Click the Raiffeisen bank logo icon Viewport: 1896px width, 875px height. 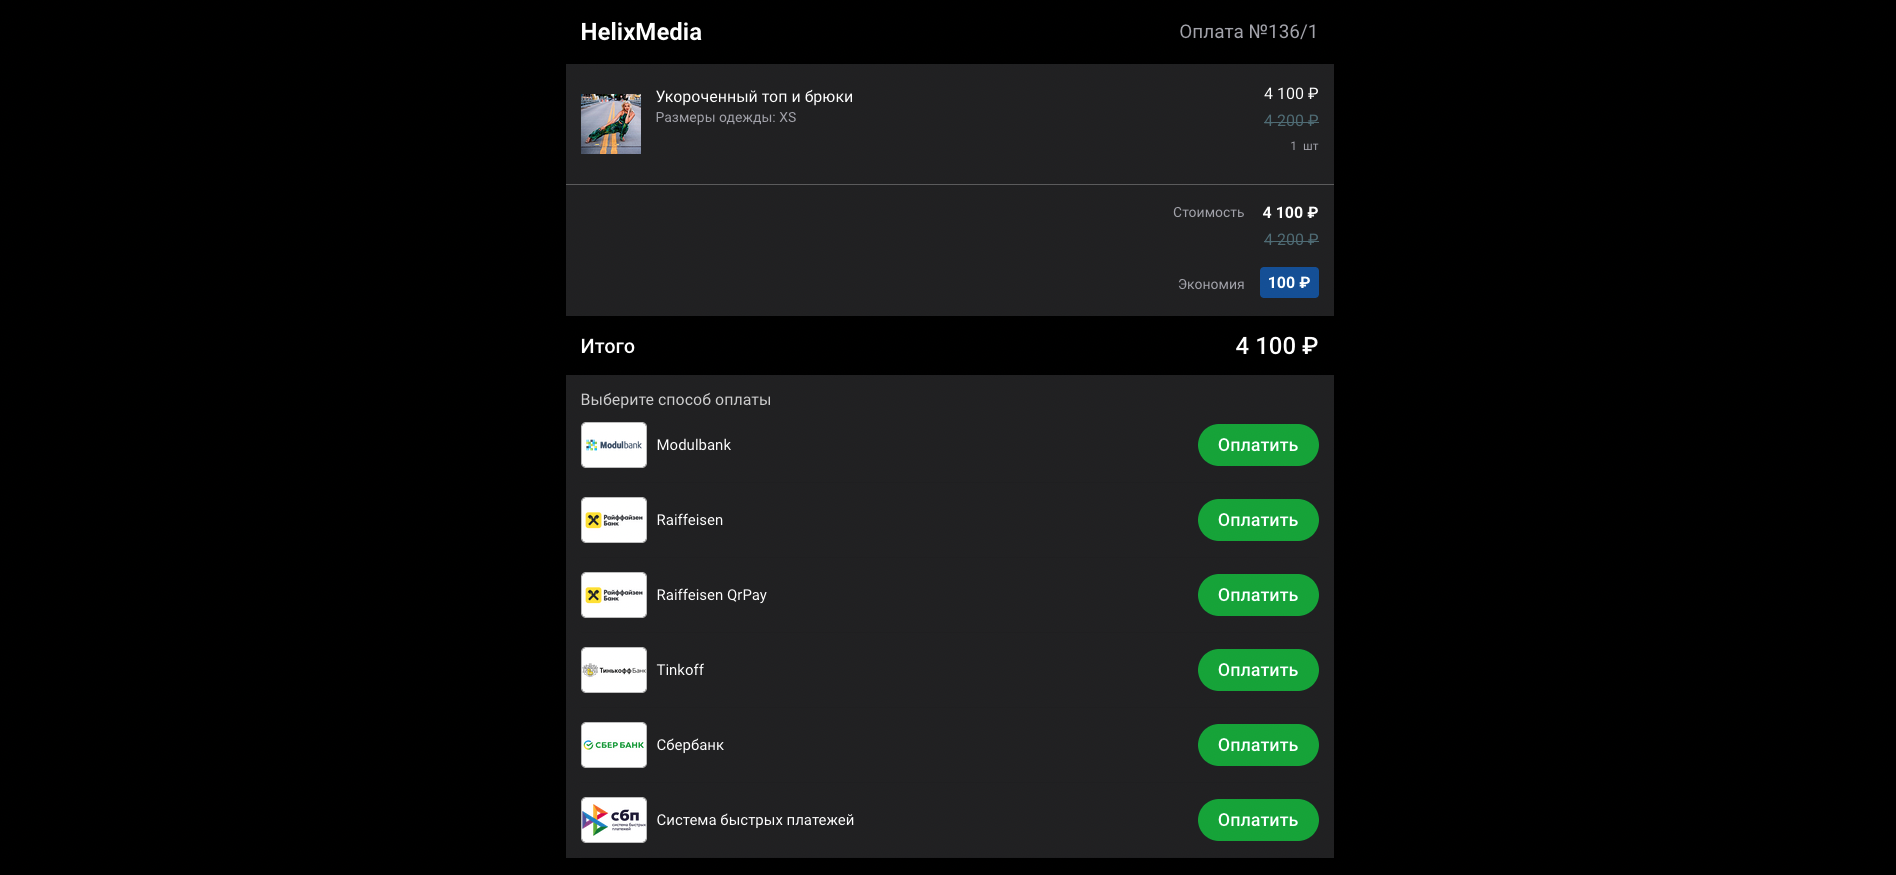pos(613,520)
